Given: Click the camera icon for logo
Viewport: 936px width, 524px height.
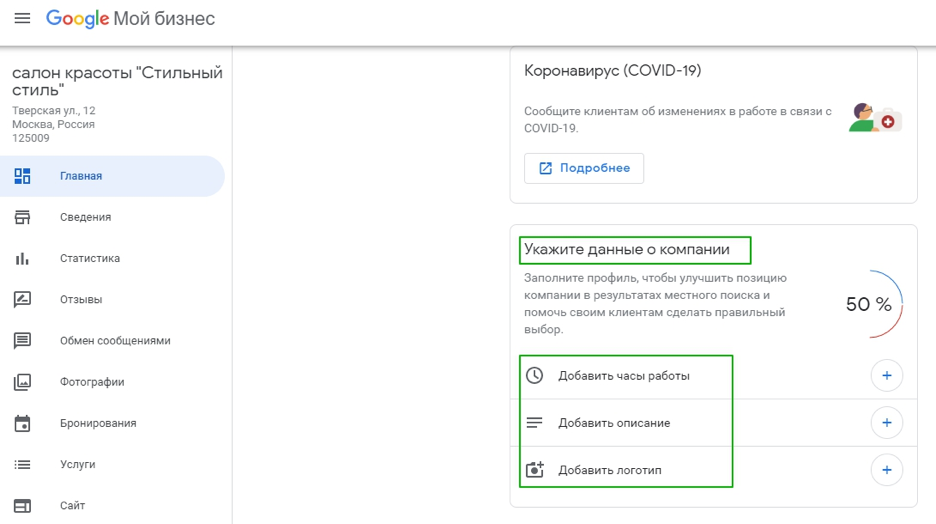Looking at the screenshot, I should coord(535,469).
